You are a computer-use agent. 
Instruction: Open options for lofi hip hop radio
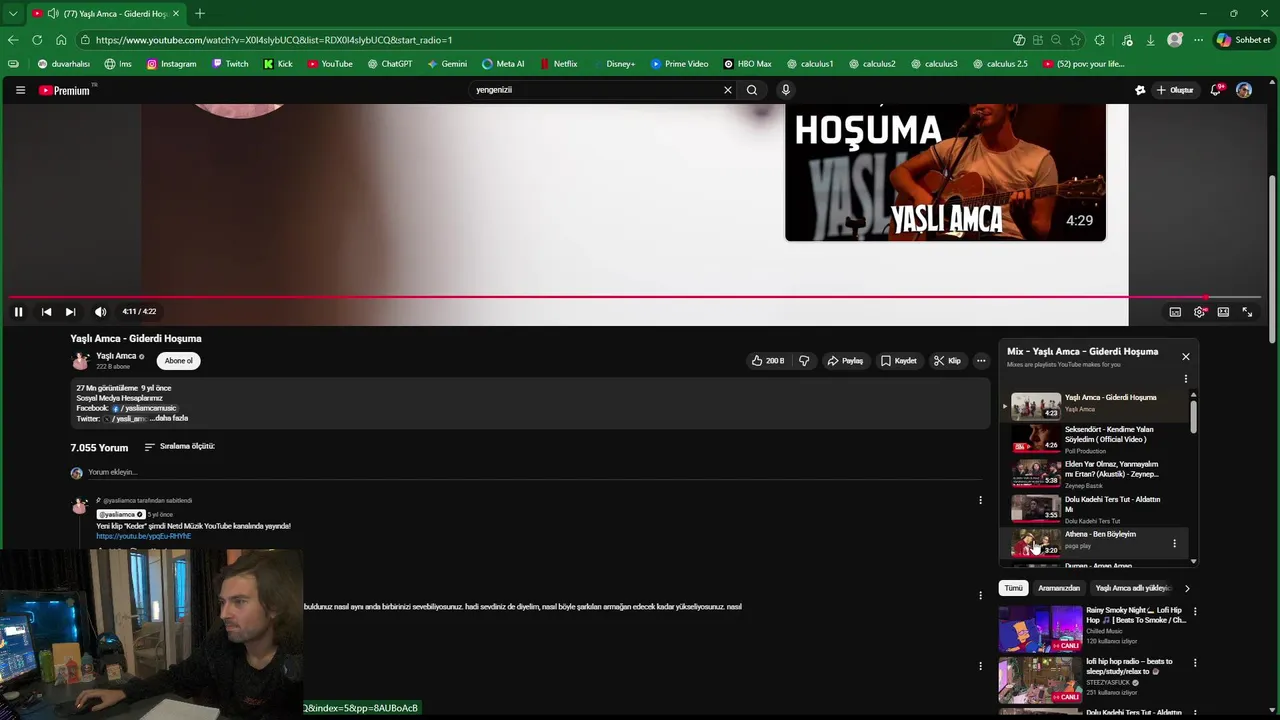click(1195, 662)
